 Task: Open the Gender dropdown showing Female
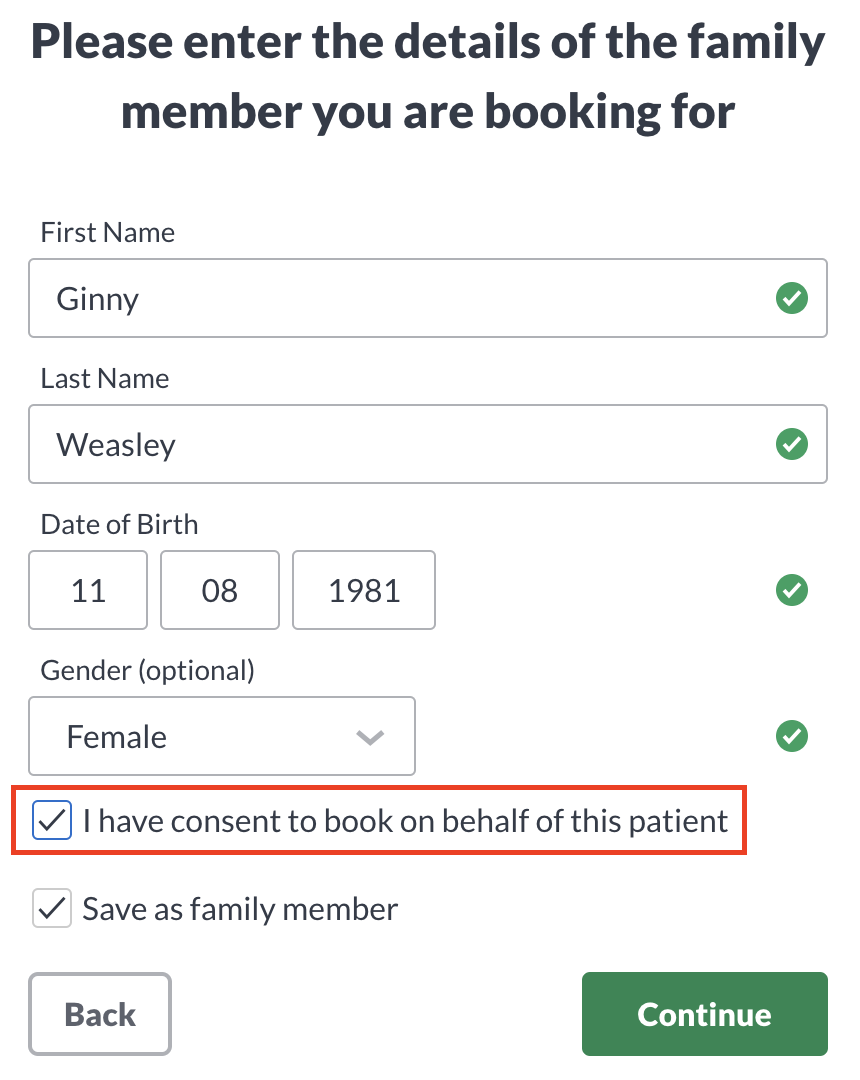(x=221, y=736)
